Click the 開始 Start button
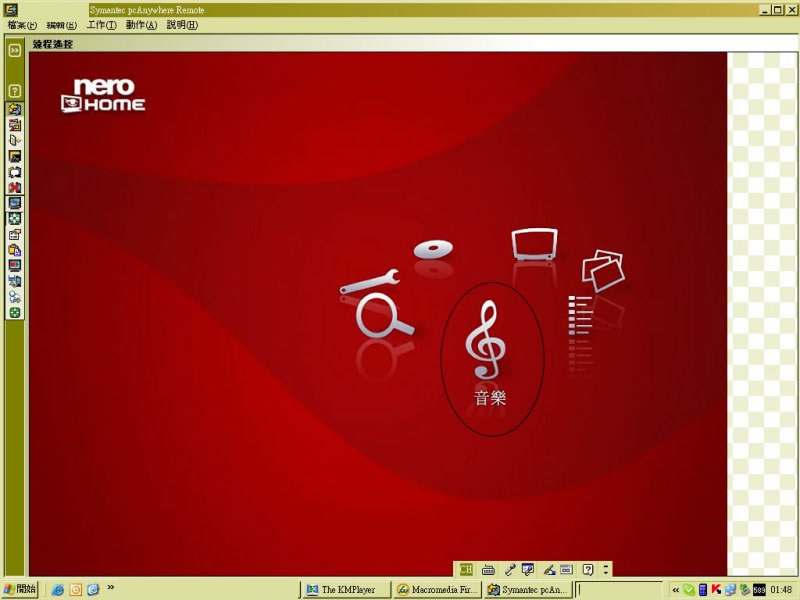The image size is (800, 600). pos(20,589)
